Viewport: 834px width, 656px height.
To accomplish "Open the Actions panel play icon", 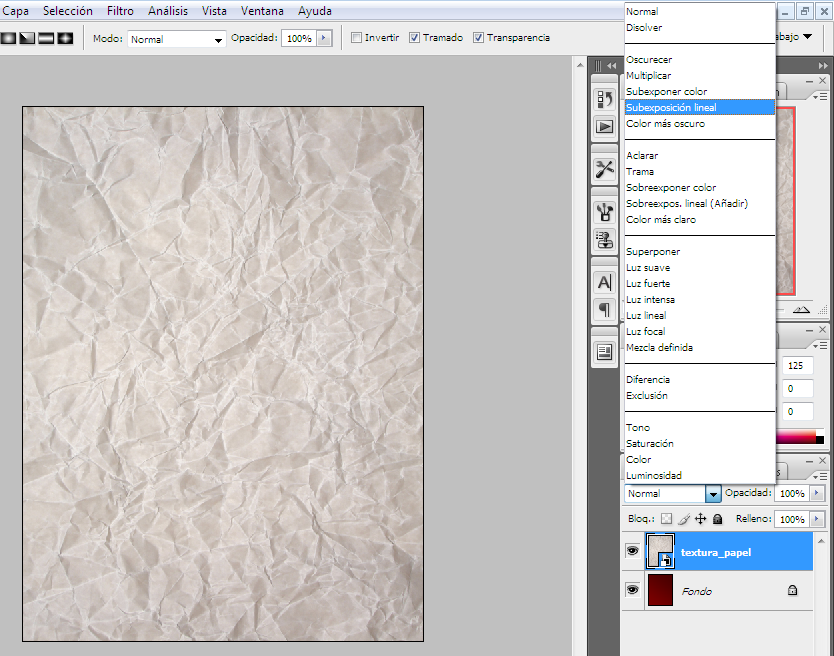I will pos(604,127).
